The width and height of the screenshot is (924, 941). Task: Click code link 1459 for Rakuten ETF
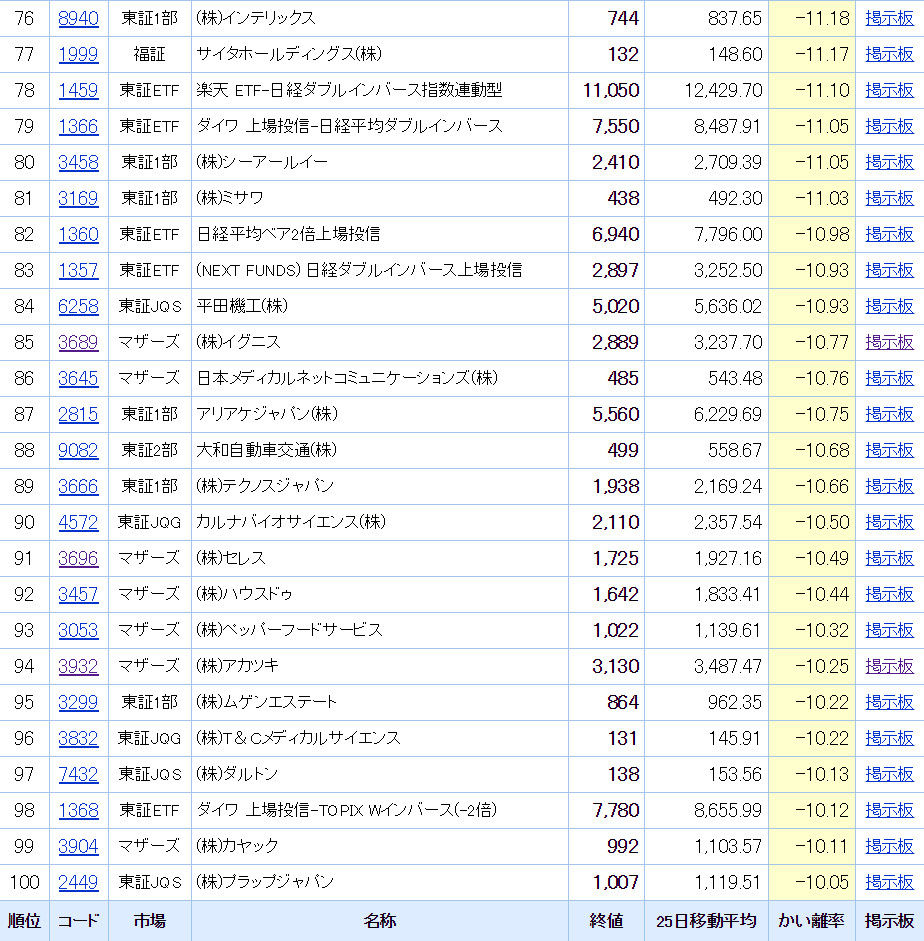78,91
